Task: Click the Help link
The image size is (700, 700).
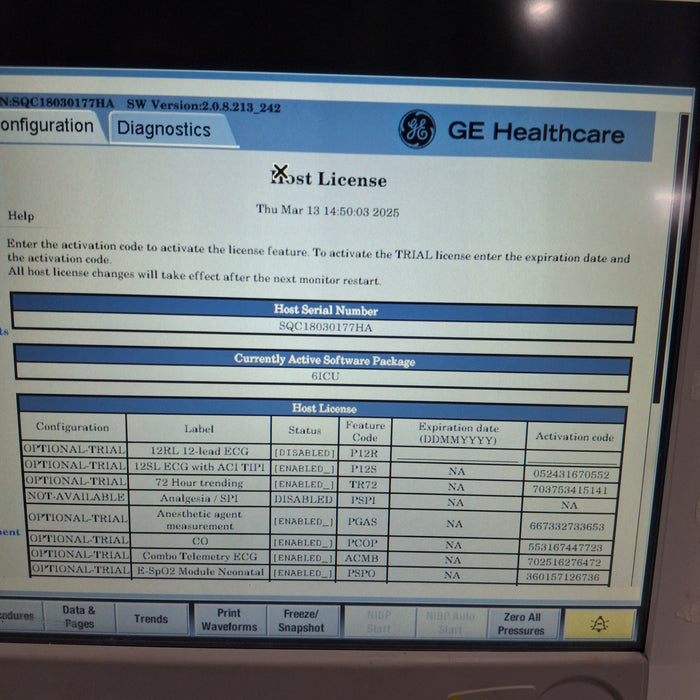Action: pyautogui.click(x=21, y=216)
